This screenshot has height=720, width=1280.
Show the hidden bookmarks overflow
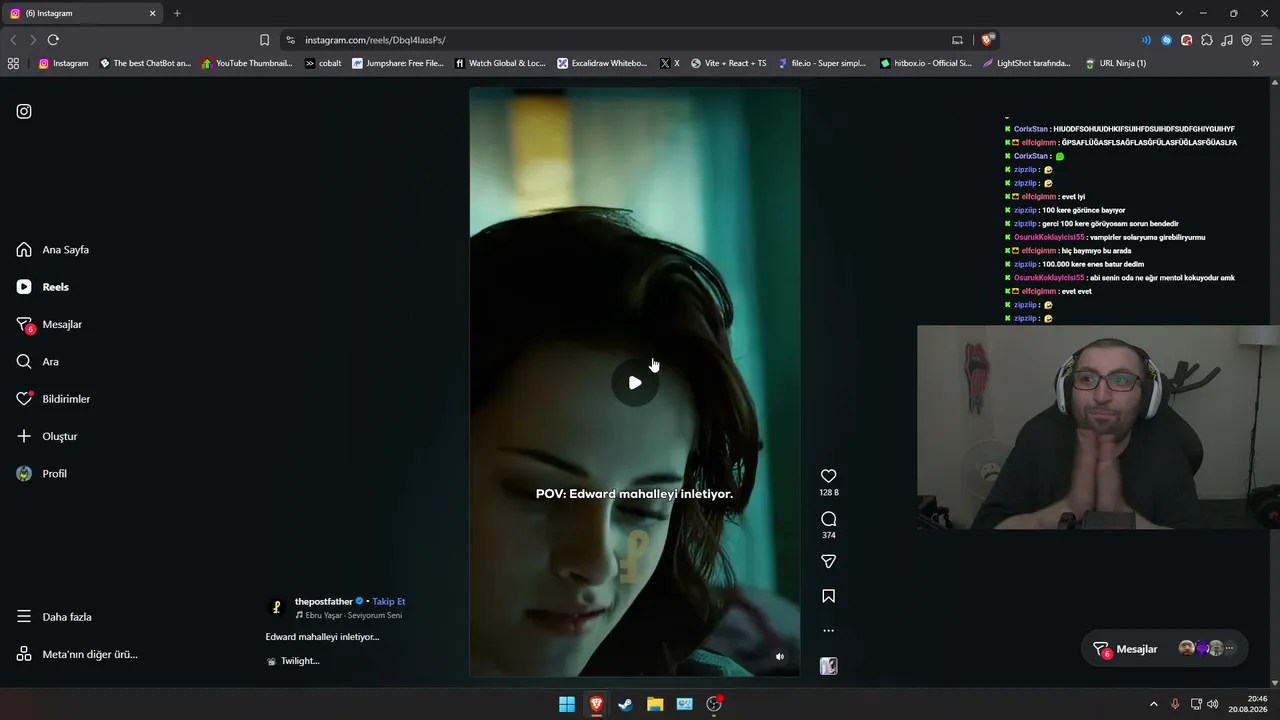coord(1256,63)
